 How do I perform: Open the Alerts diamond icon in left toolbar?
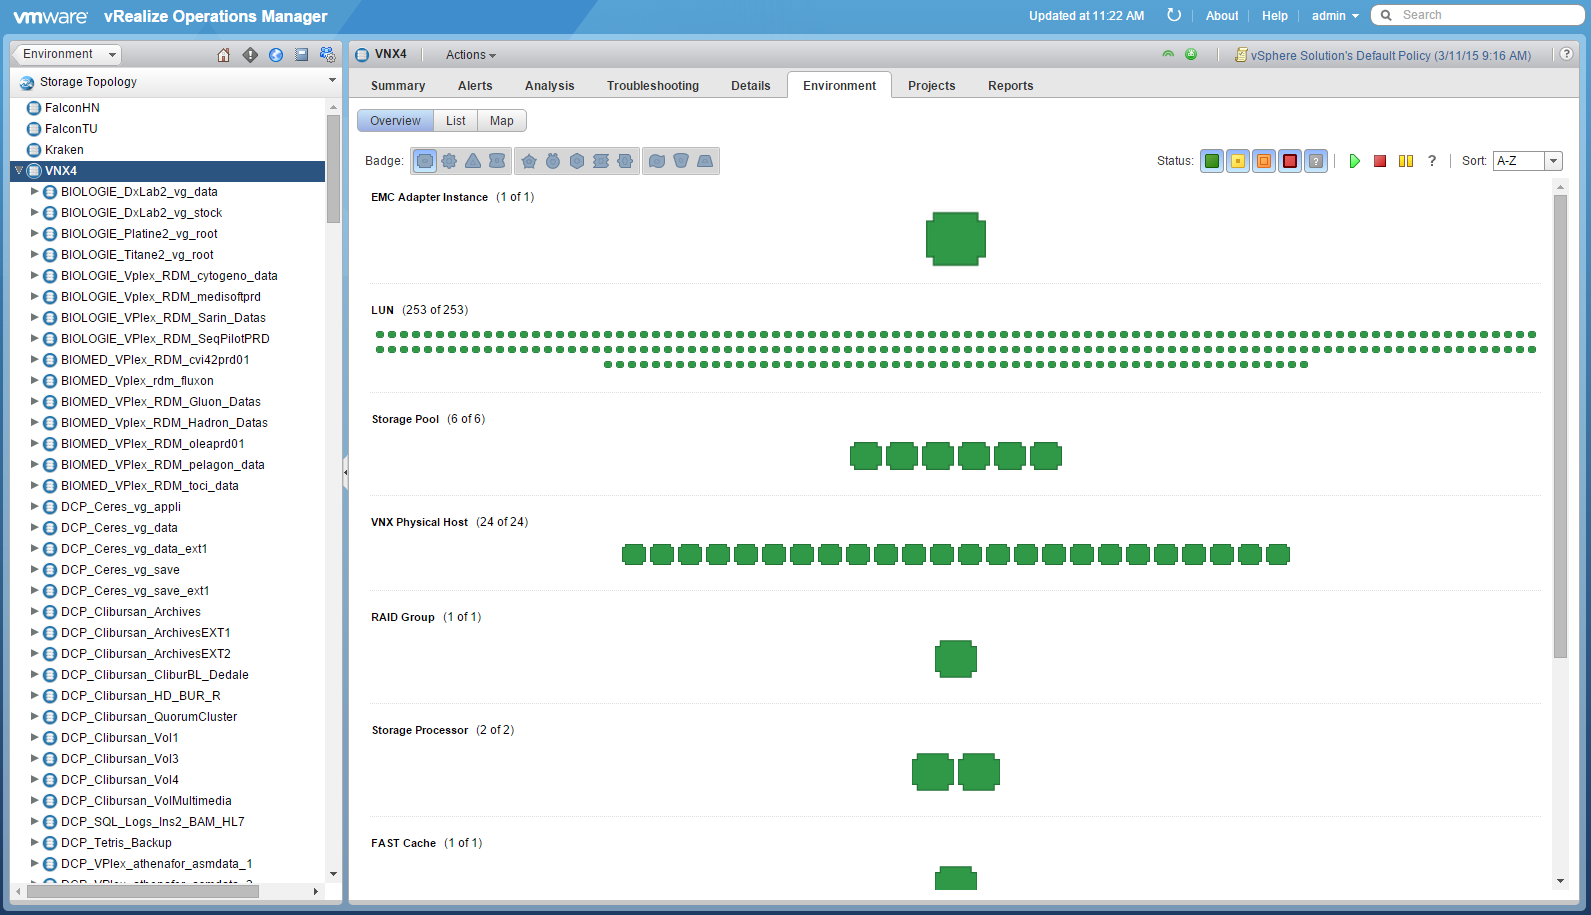250,55
